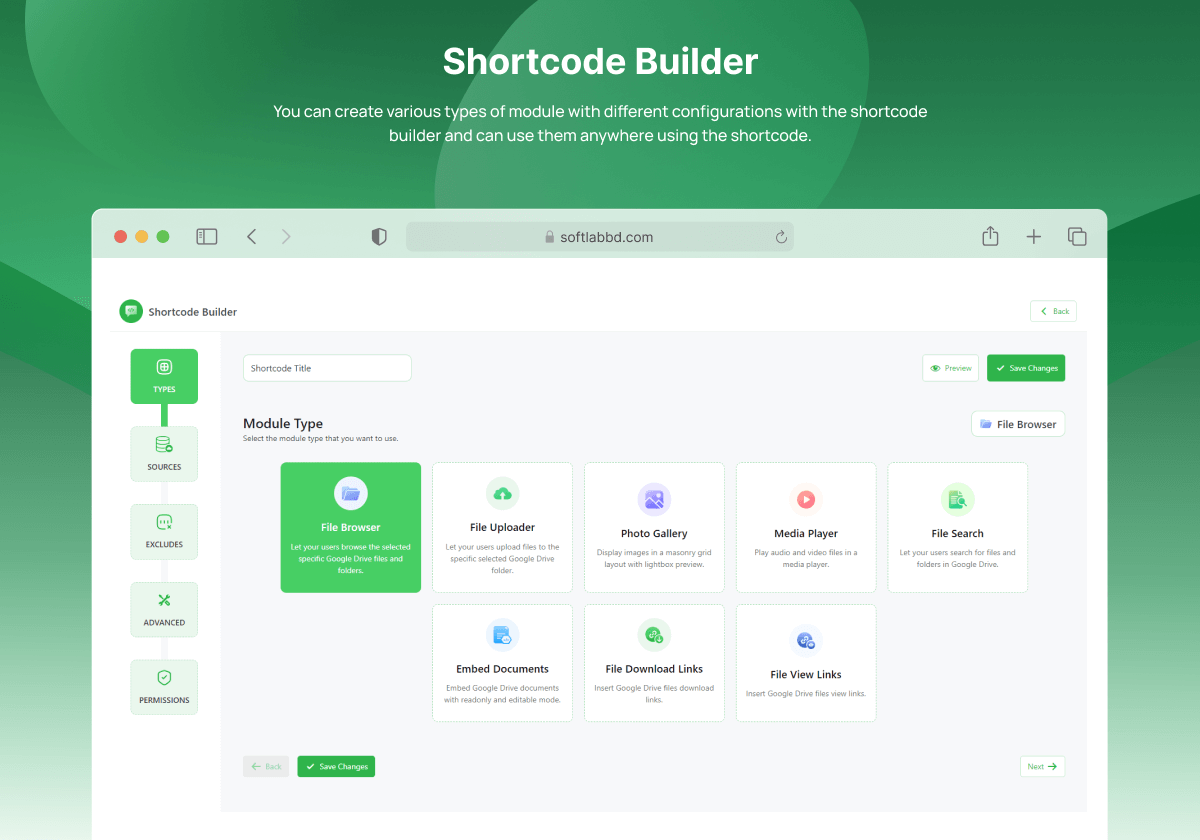
Task: Click the top Save Changes button
Action: click(x=1026, y=368)
